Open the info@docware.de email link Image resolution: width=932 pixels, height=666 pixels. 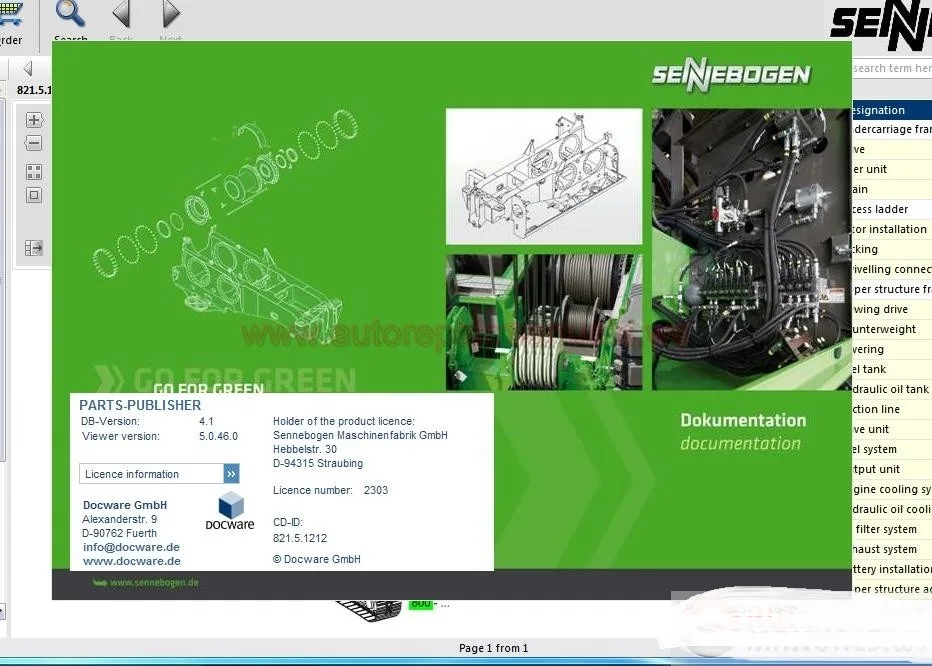point(131,547)
